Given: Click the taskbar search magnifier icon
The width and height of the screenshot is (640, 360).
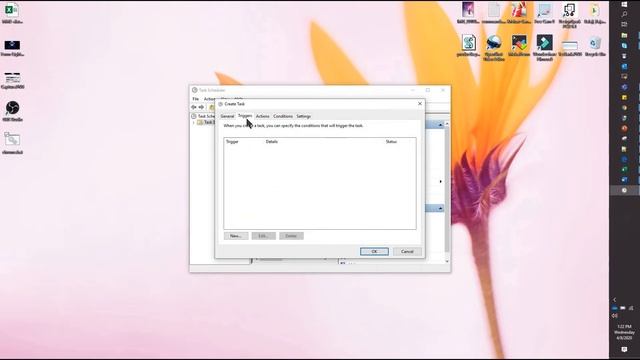Looking at the screenshot, I should pos(624,14).
